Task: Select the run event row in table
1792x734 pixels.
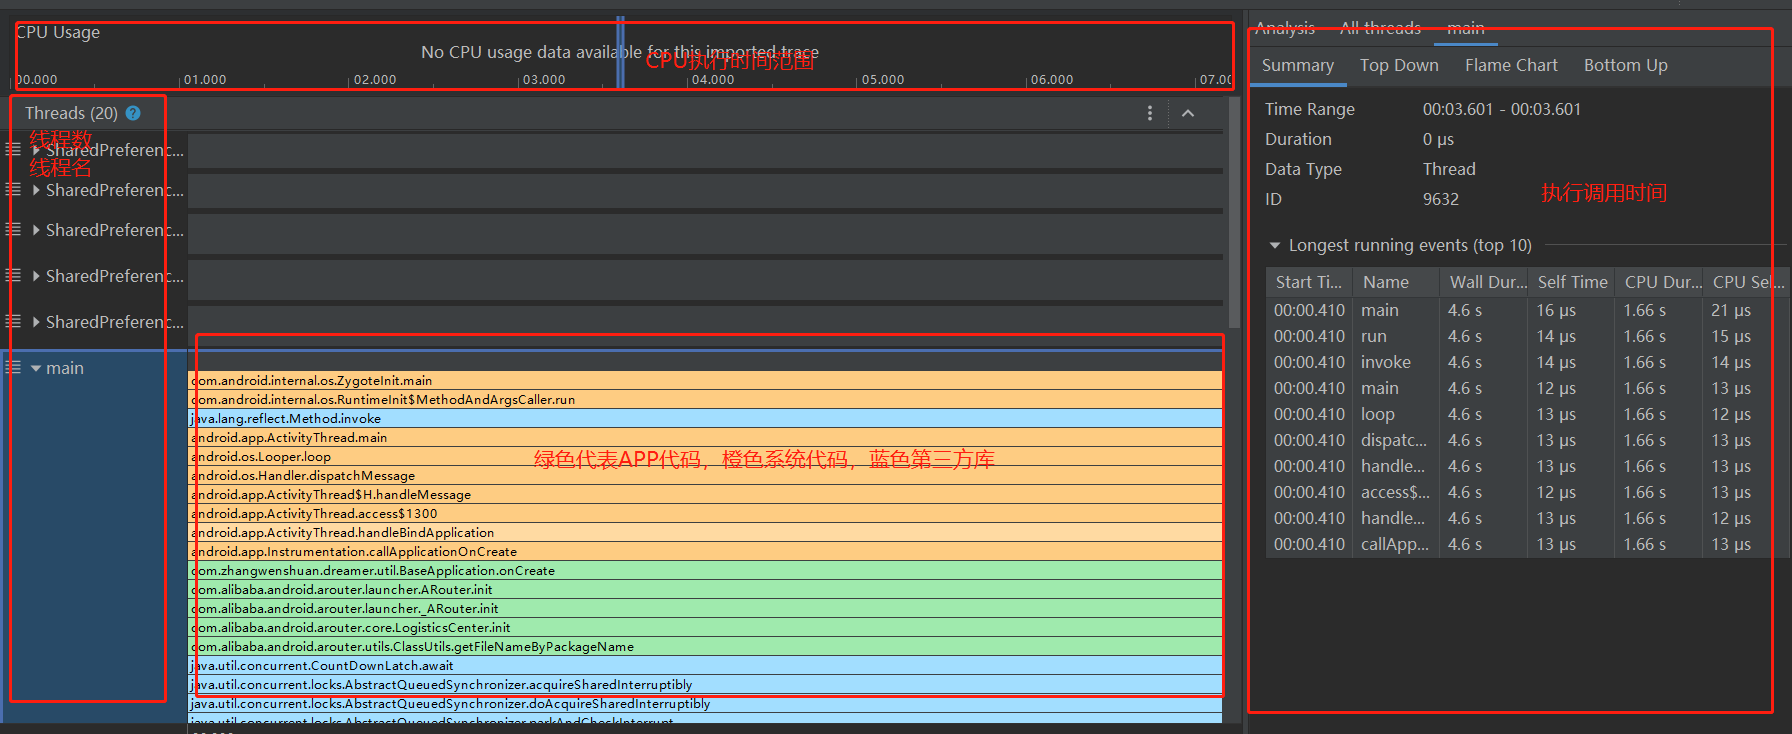Action: coord(1528,336)
